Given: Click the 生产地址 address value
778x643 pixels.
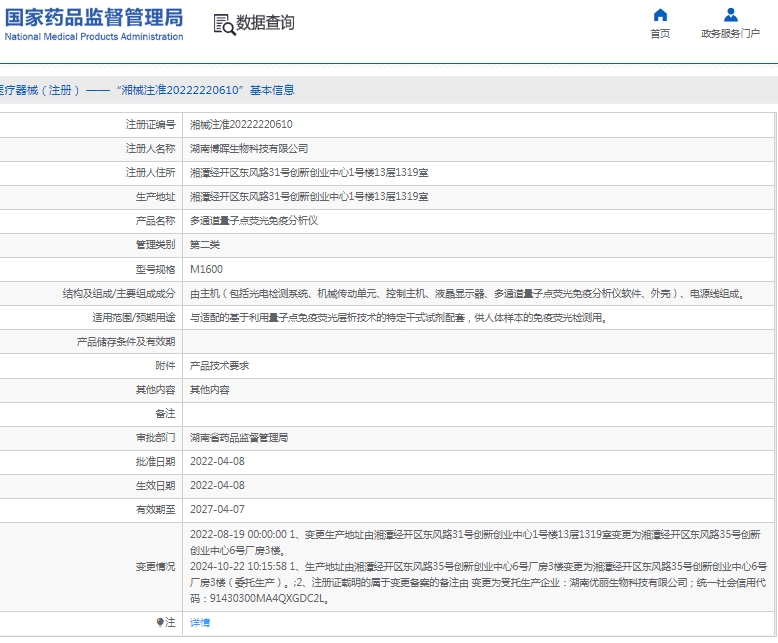Looking at the screenshot, I should tap(309, 197).
